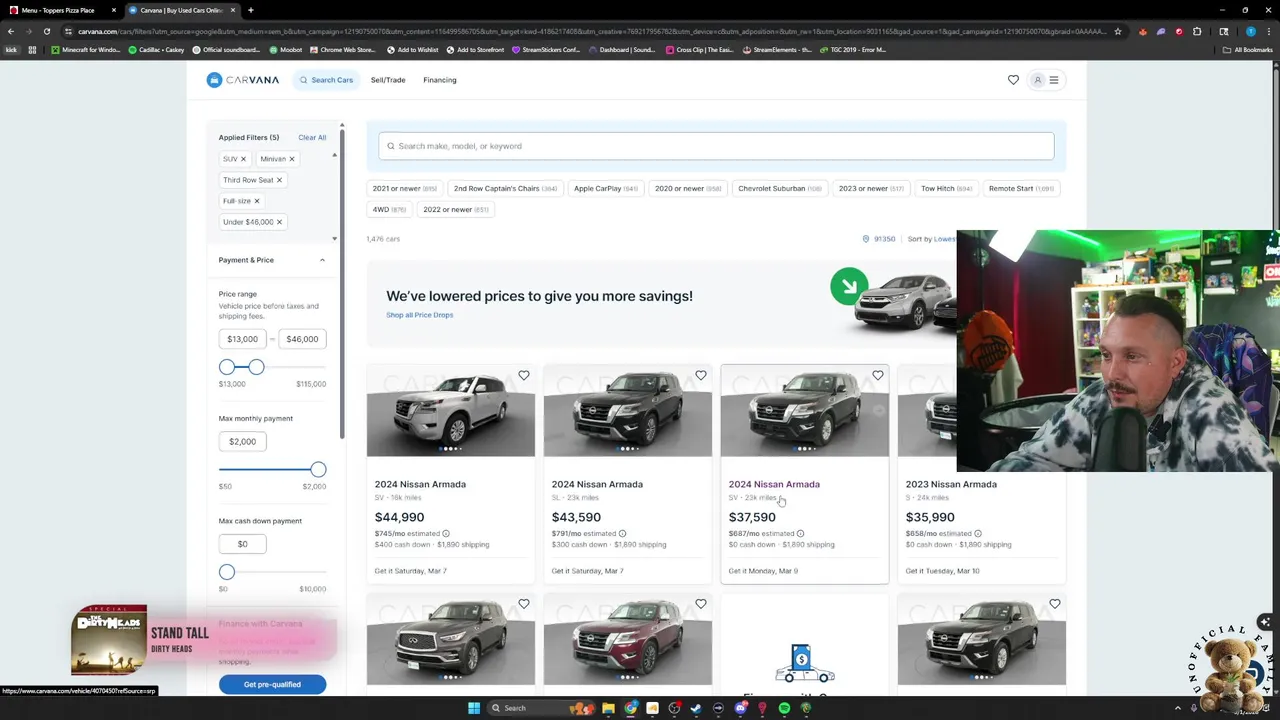Open File Explorer from taskbar

(608, 708)
